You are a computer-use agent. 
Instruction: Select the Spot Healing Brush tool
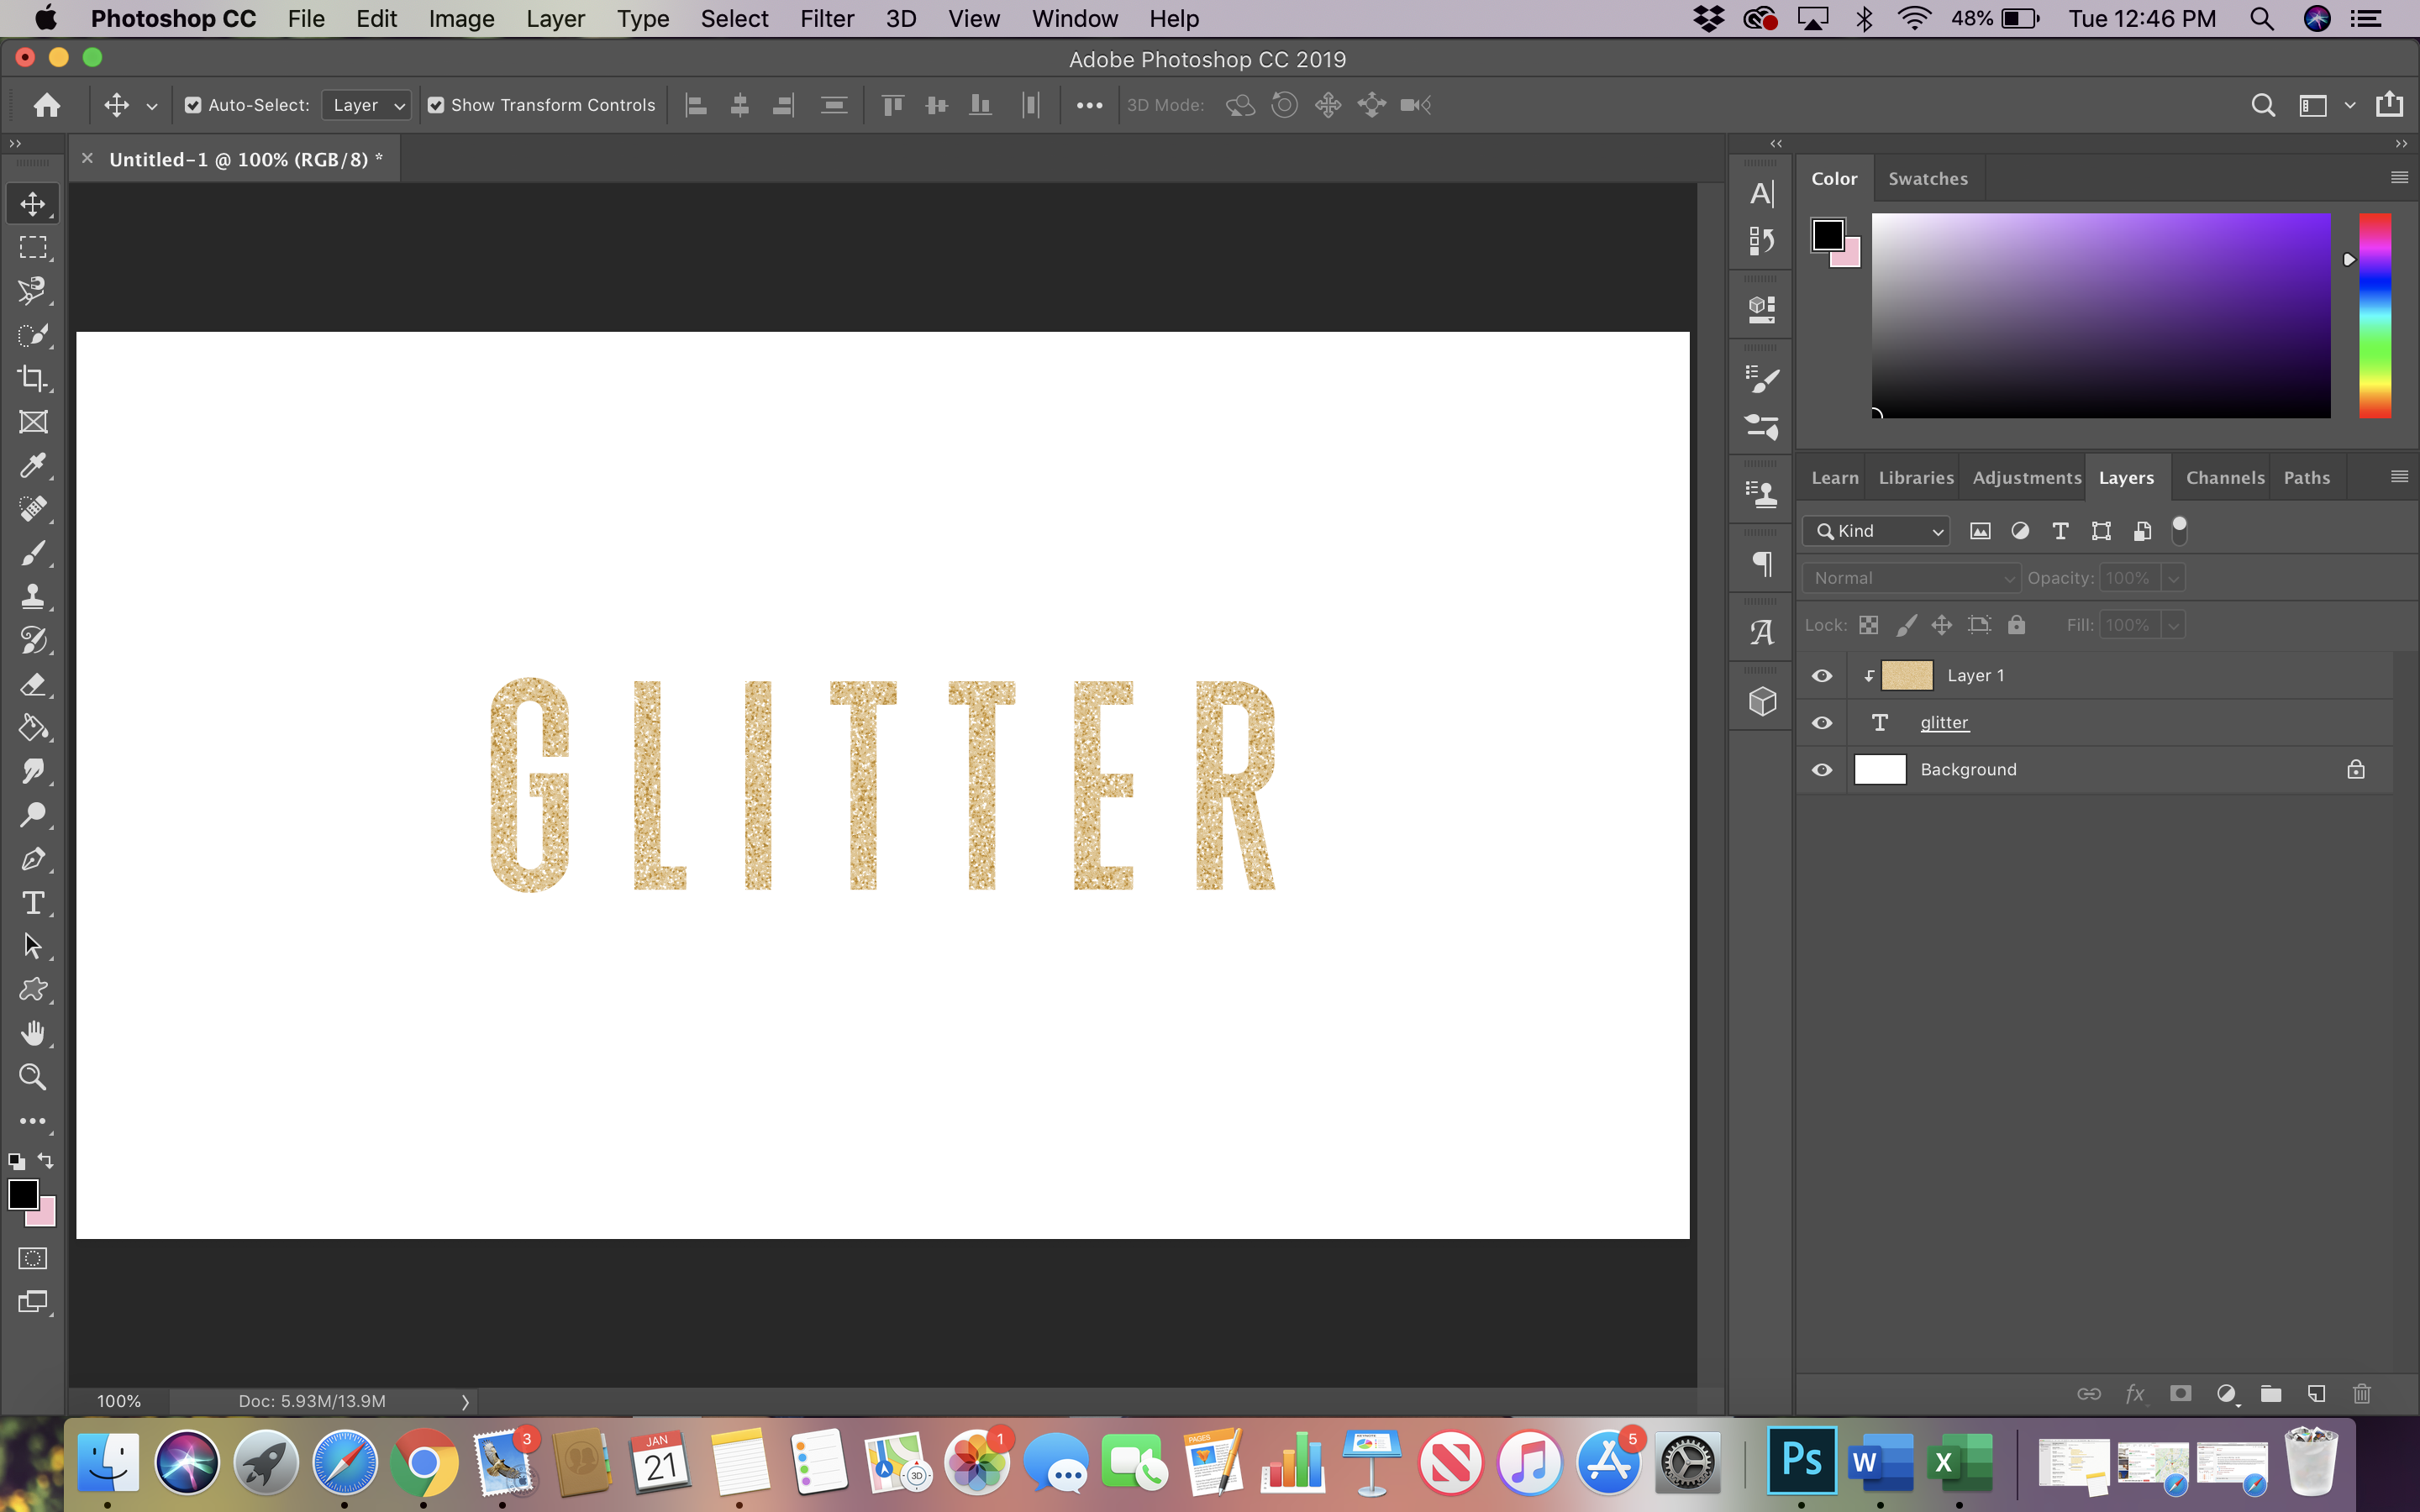click(x=33, y=509)
